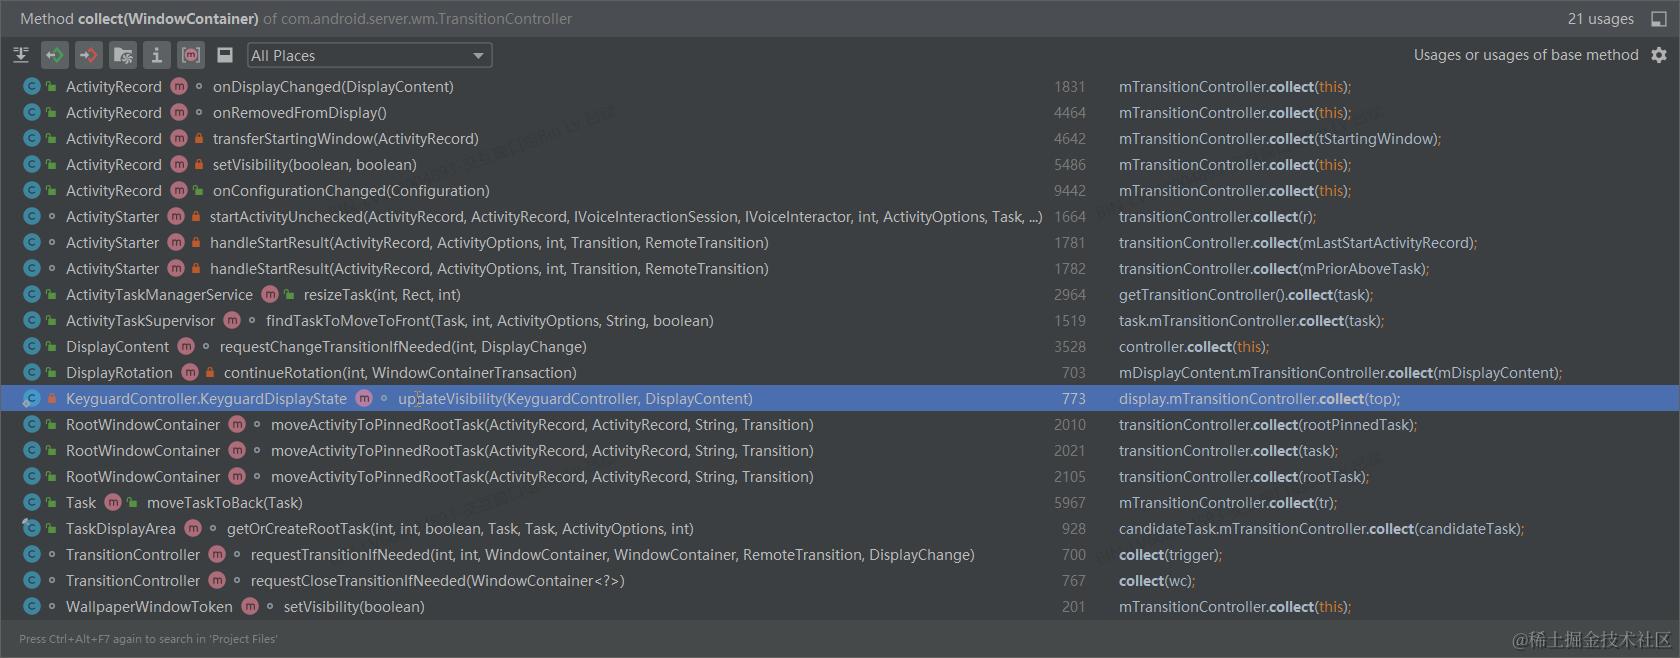This screenshot has width=1680, height=658.
Task: Click 'Usages or usages of base method' label
Action: pos(1526,55)
